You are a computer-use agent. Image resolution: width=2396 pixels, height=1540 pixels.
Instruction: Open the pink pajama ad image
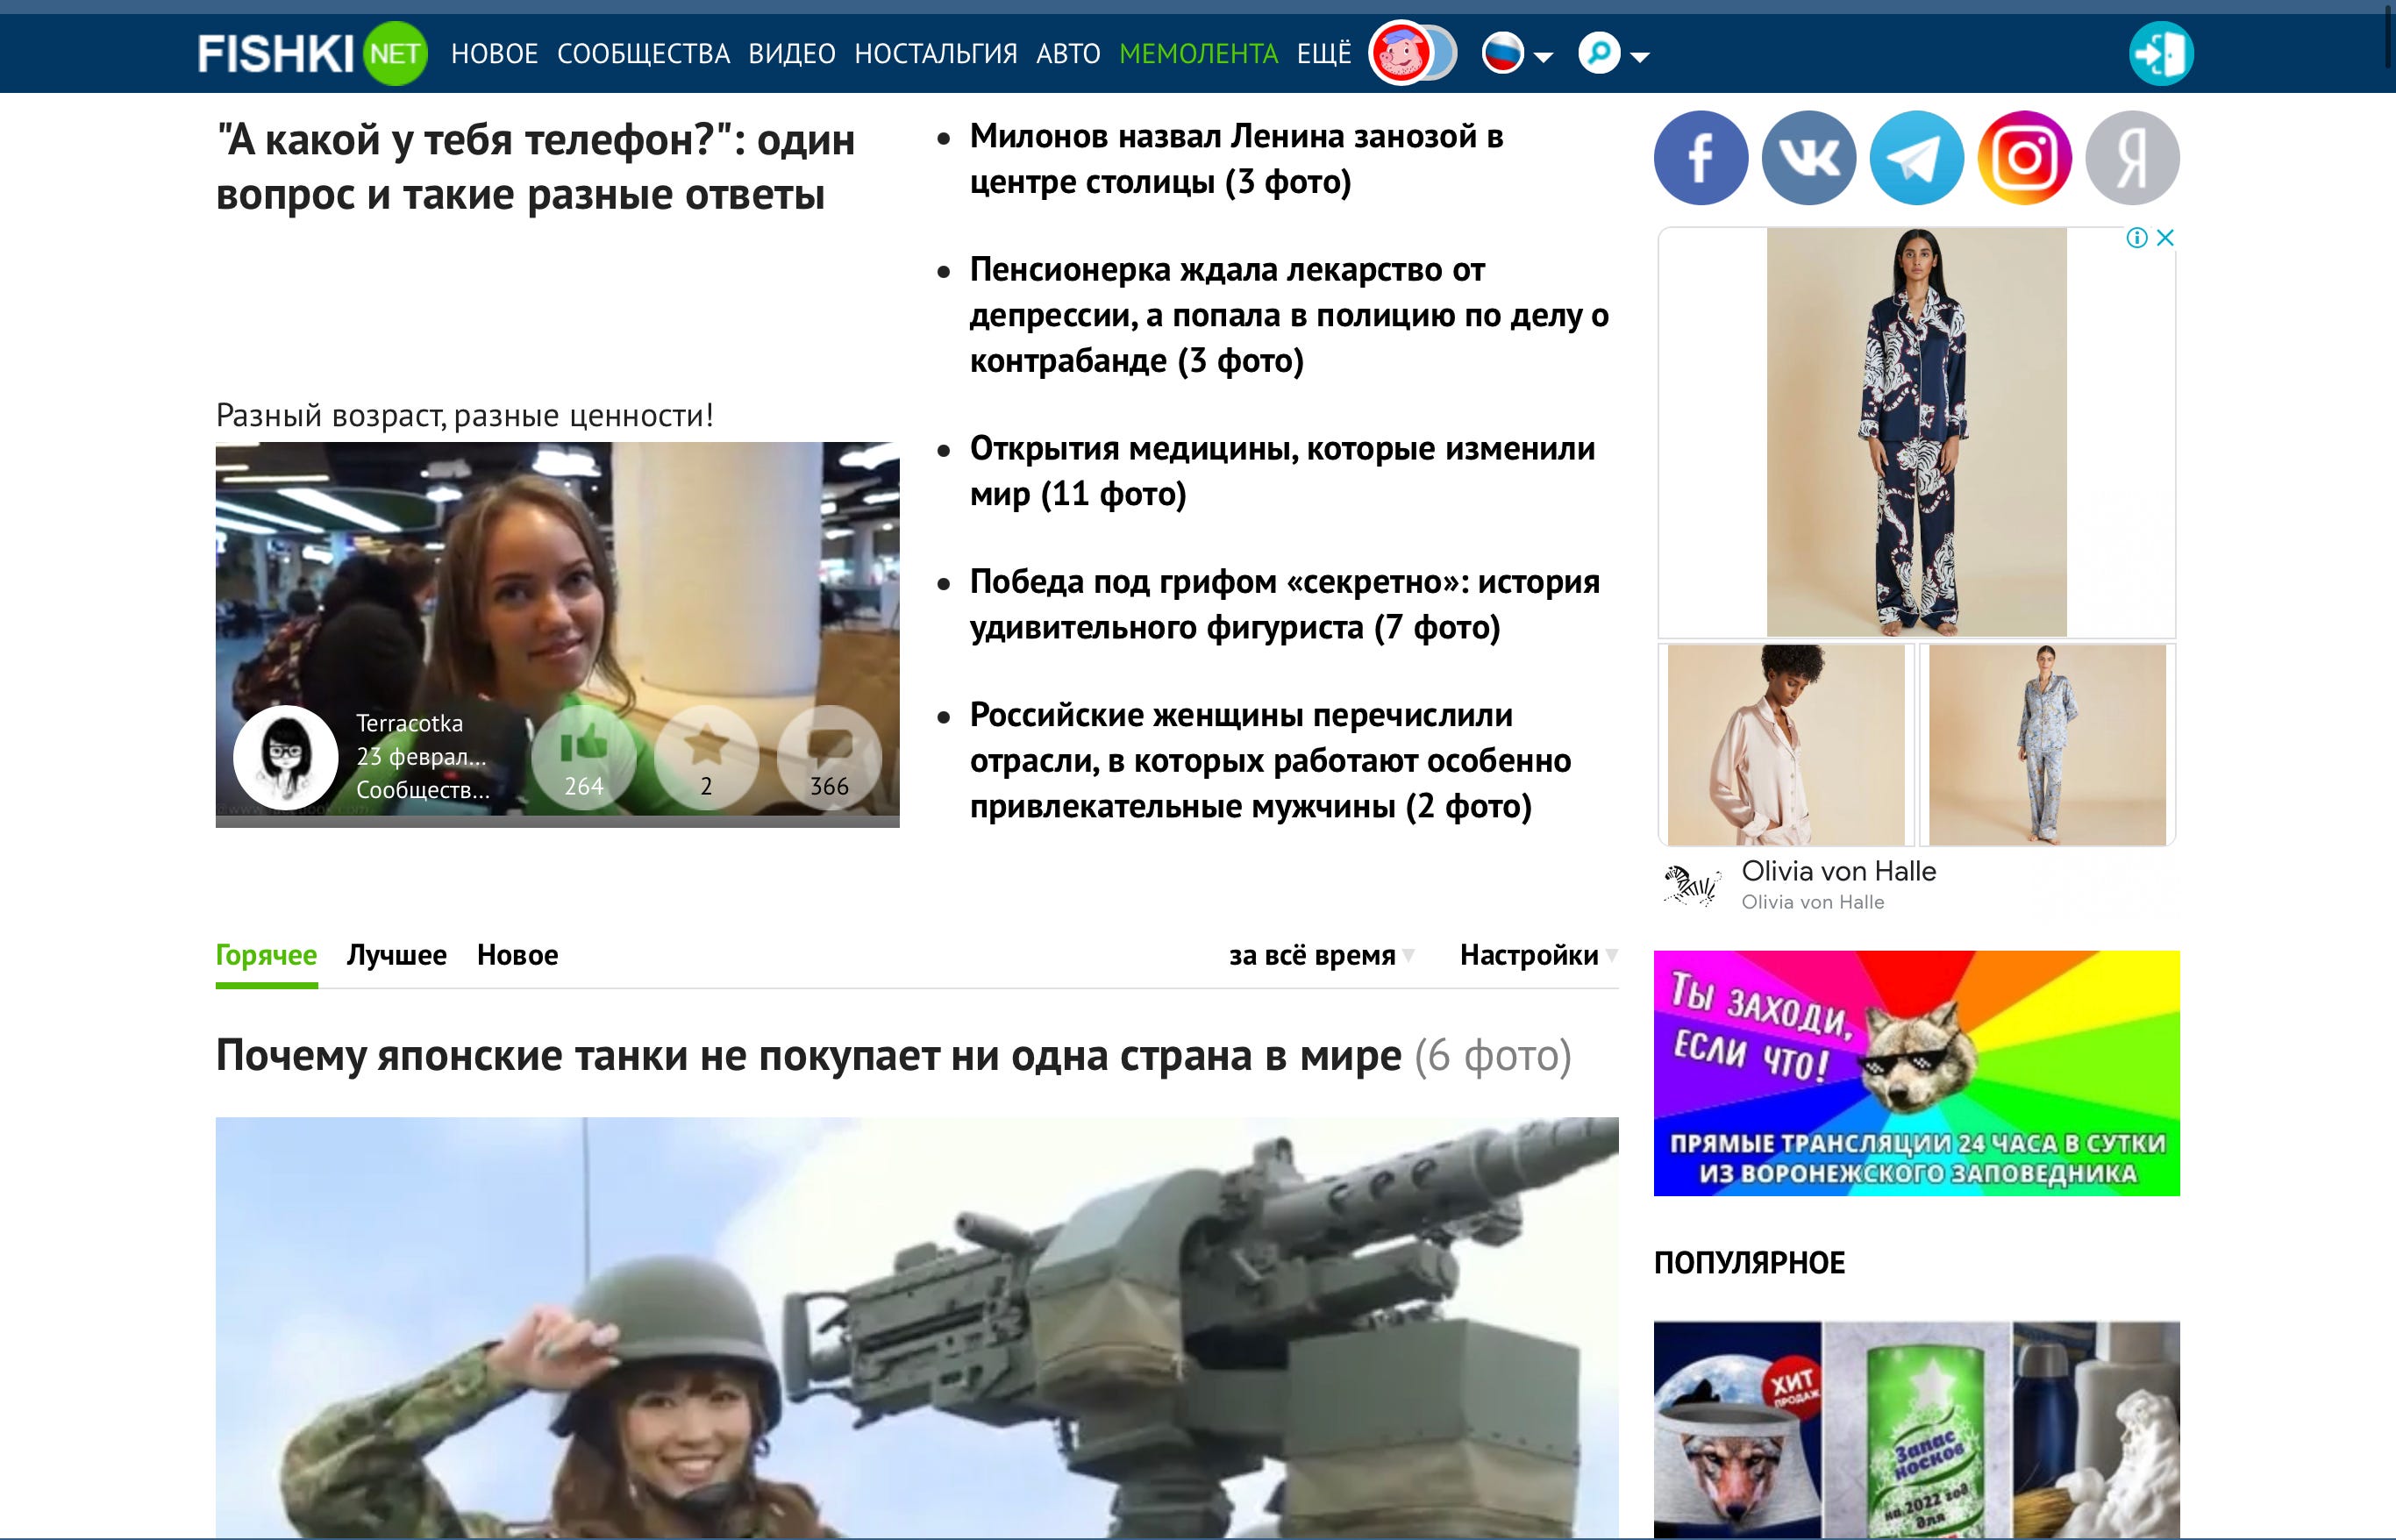coord(1786,745)
